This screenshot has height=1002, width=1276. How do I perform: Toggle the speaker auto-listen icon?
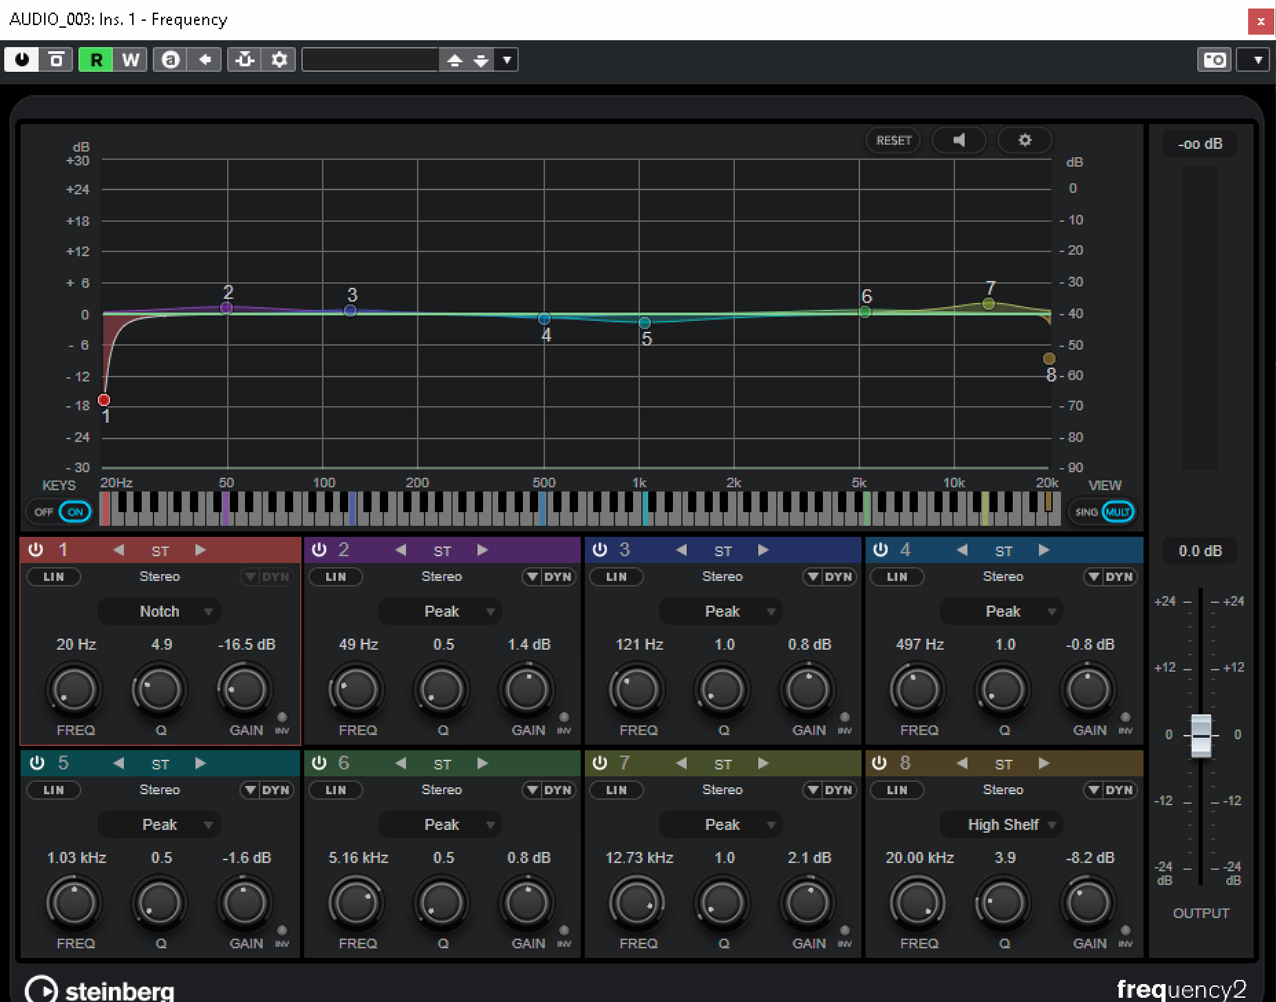(959, 141)
